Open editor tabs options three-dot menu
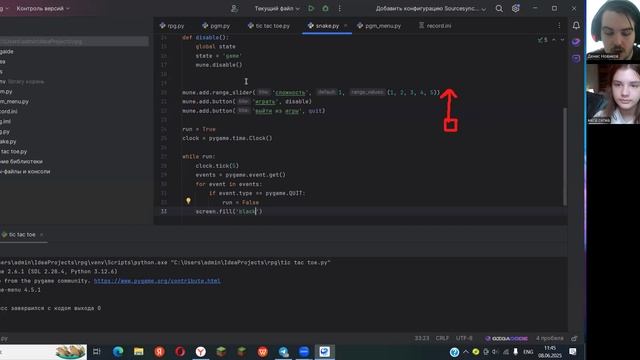This screenshot has width=640, height=360. point(559,25)
